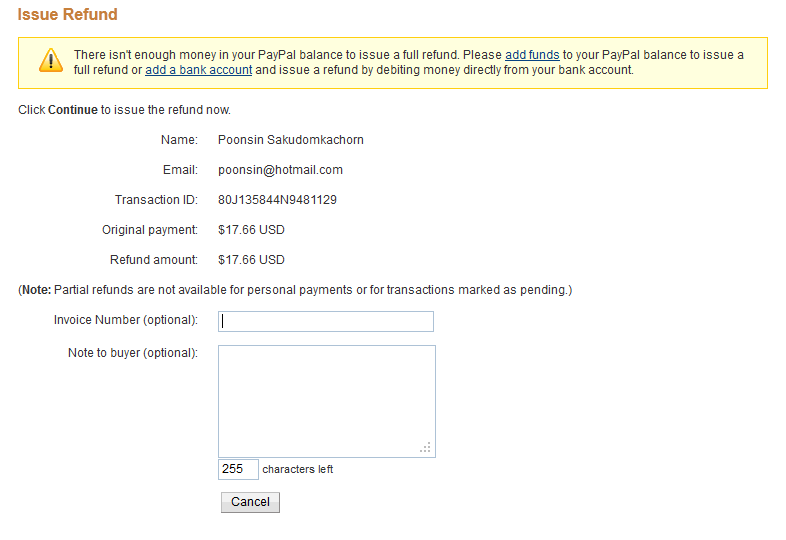Viewport: 786px width, 540px height.
Task: Focus the Invoice Number input field
Action: 326,321
